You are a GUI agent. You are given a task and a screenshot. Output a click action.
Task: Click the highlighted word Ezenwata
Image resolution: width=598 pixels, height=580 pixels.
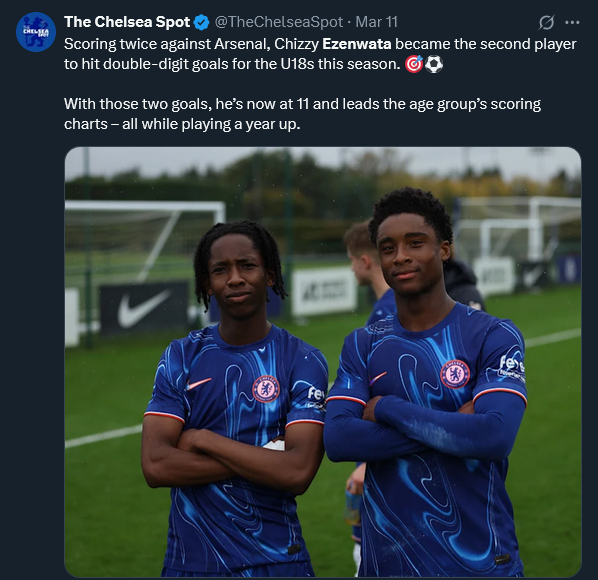tap(357, 44)
